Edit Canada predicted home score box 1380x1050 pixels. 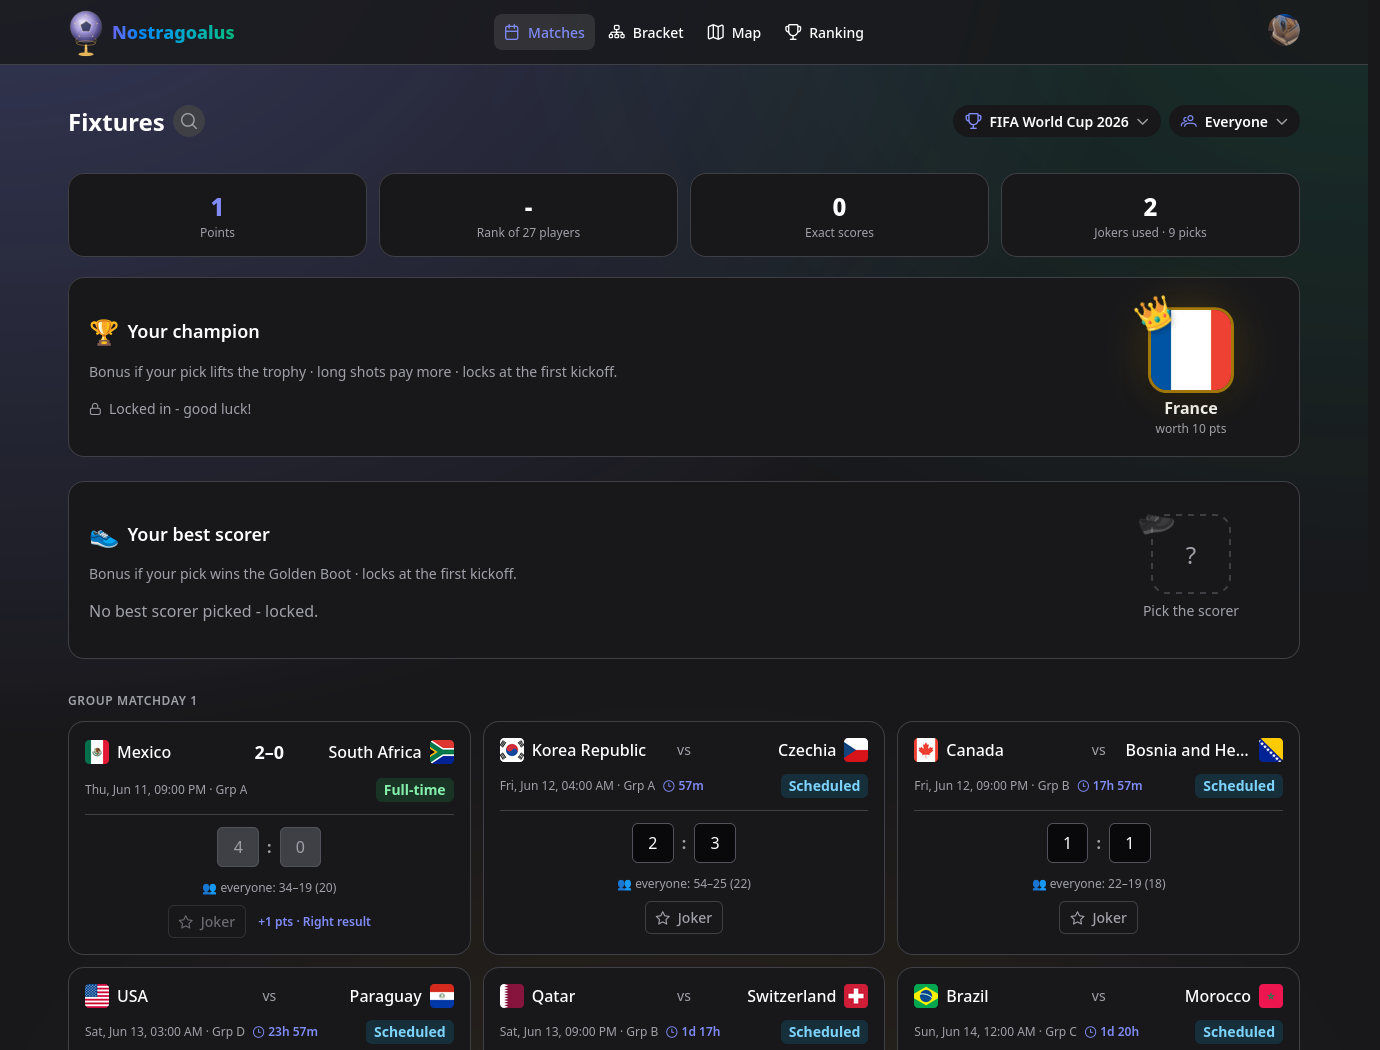(1067, 843)
